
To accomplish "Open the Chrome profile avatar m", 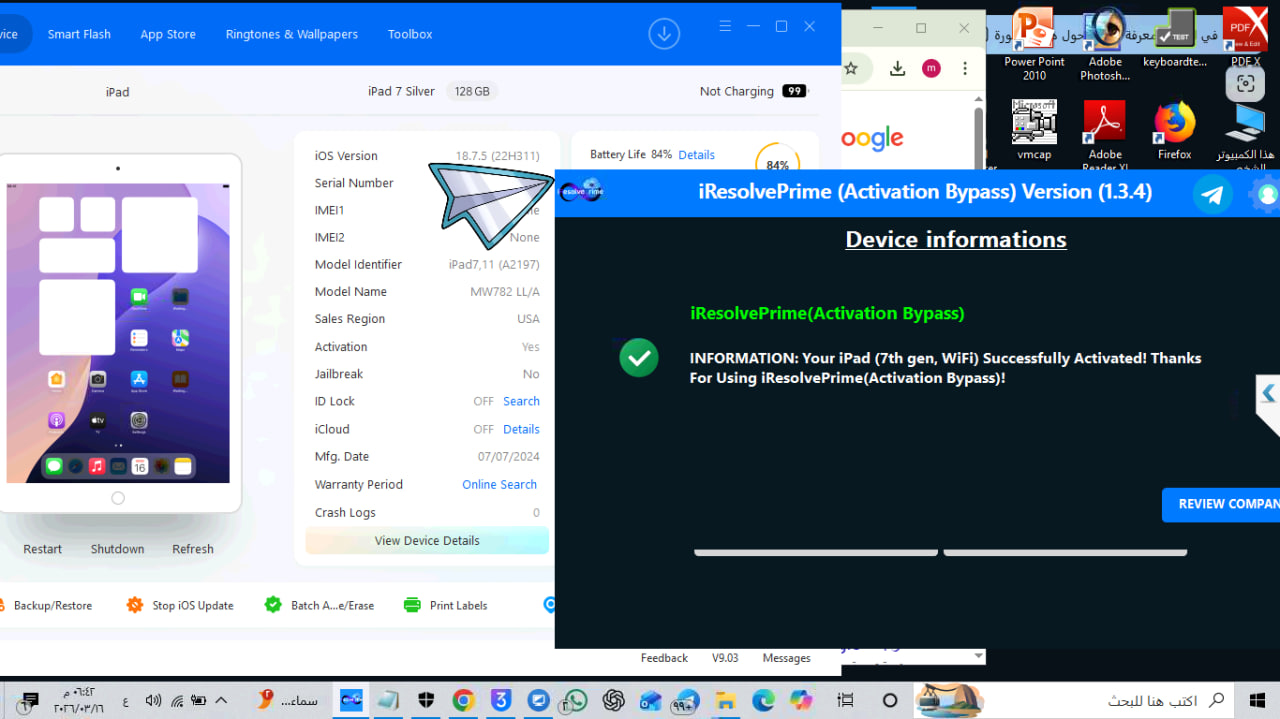I will pos(931,68).
